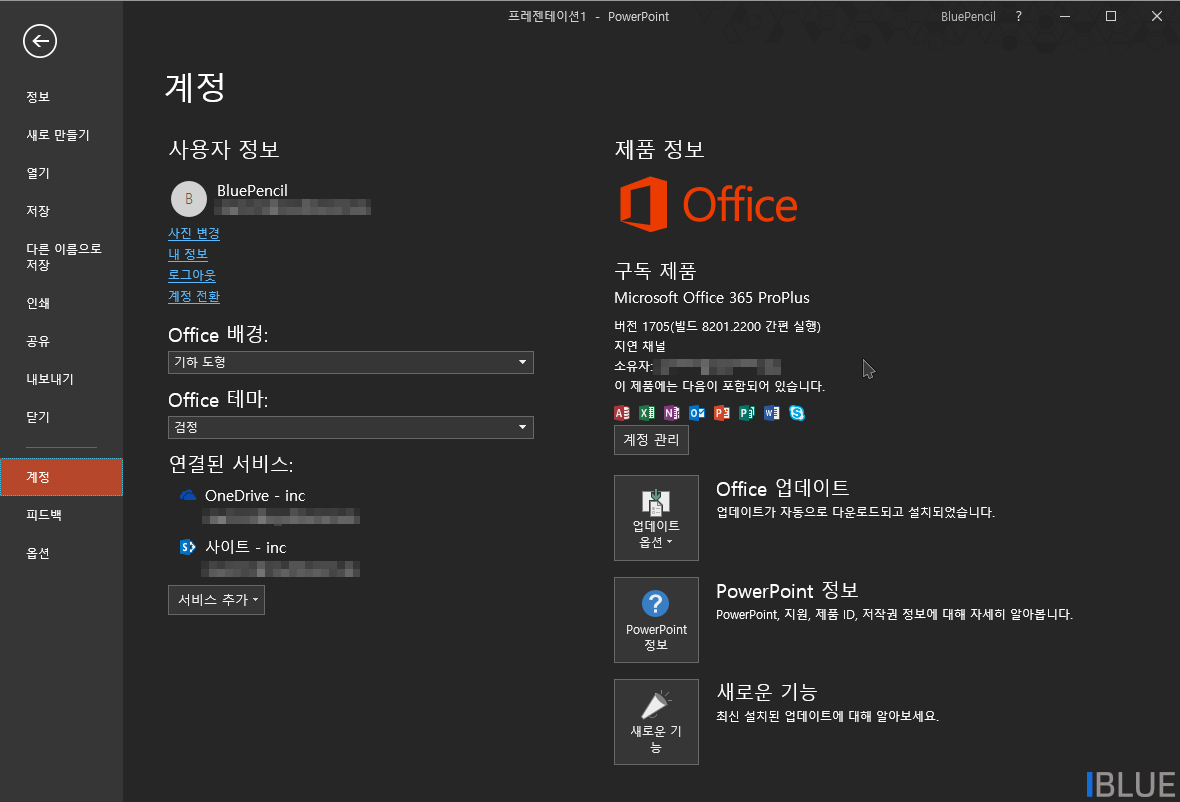
Task: Click the OneNote app icon
Action: click(671, 412)
